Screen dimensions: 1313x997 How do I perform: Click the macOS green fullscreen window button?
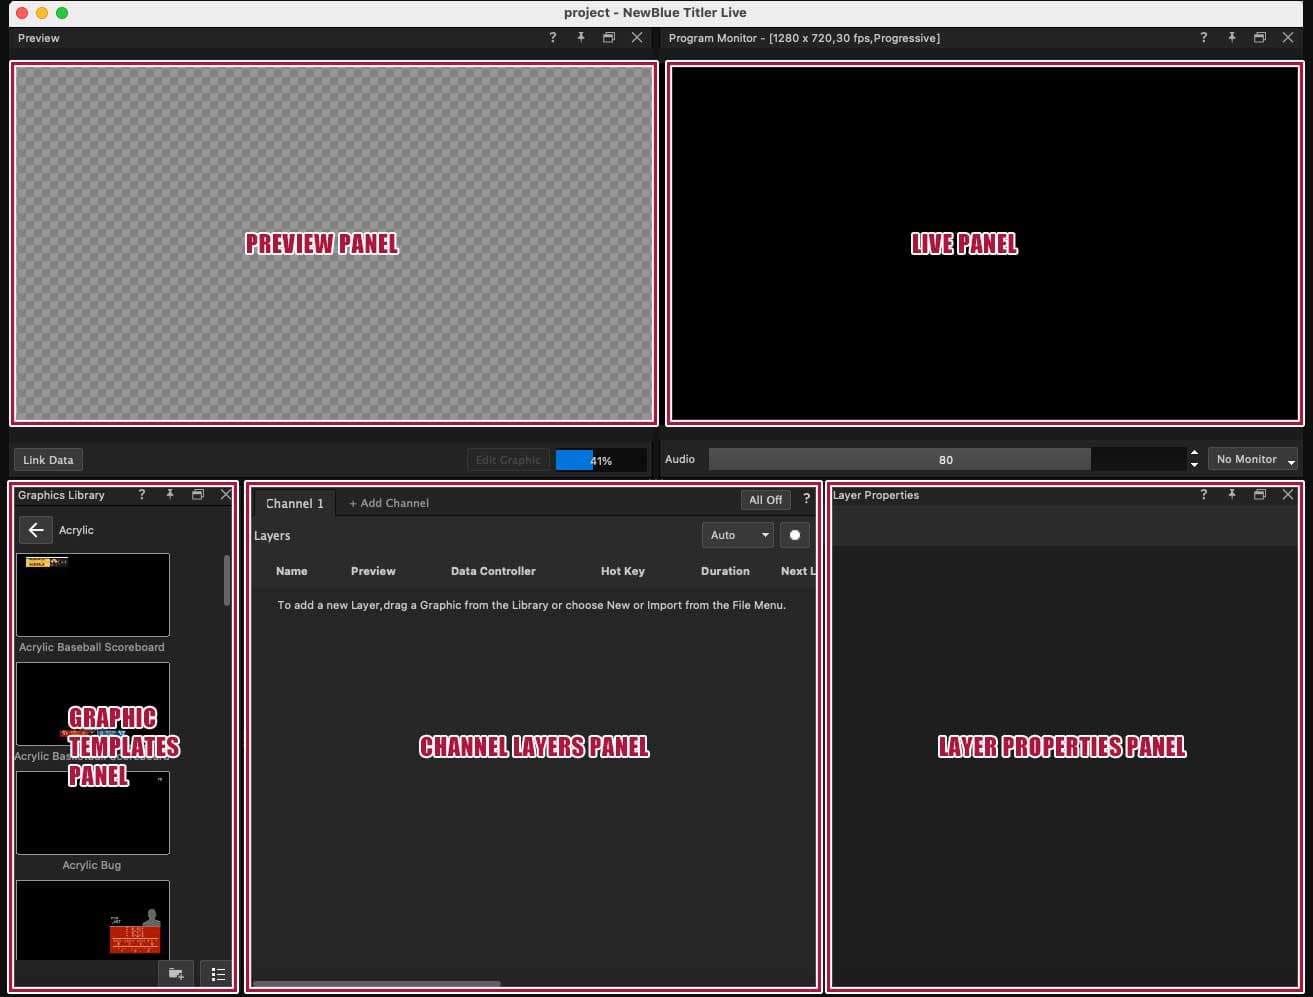pos(62,13)
